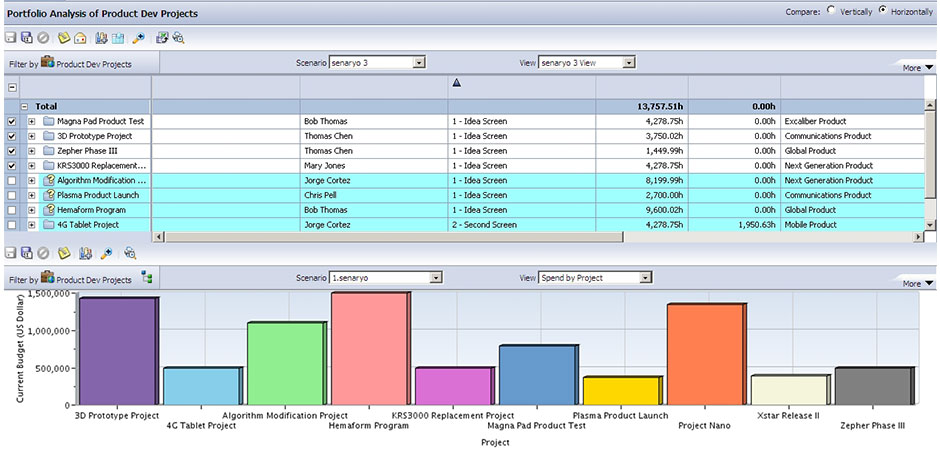
Task: Uncheck the Magna Pad Product Test checkbox
Action: pos(11,121)
